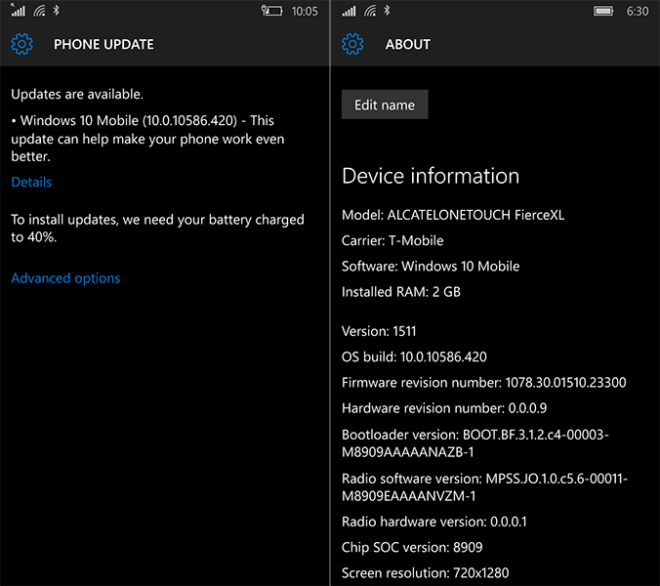Select Carrier: T-Mobile line

point(392,241)
